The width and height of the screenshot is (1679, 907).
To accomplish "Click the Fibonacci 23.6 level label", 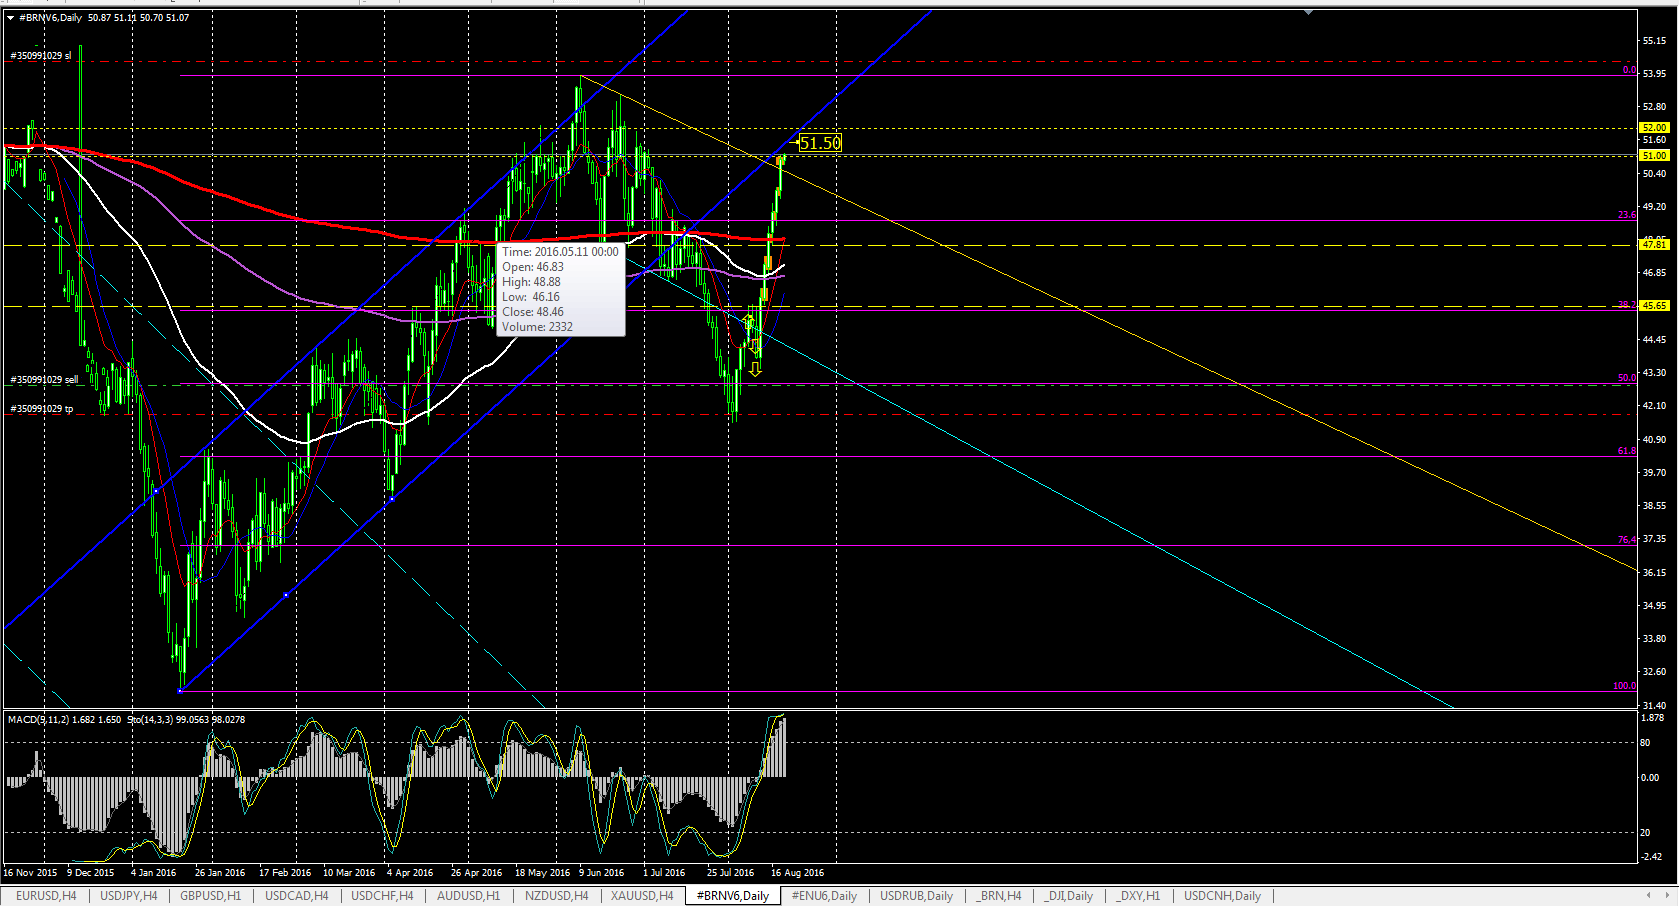I will click(x=1627, y=215).
